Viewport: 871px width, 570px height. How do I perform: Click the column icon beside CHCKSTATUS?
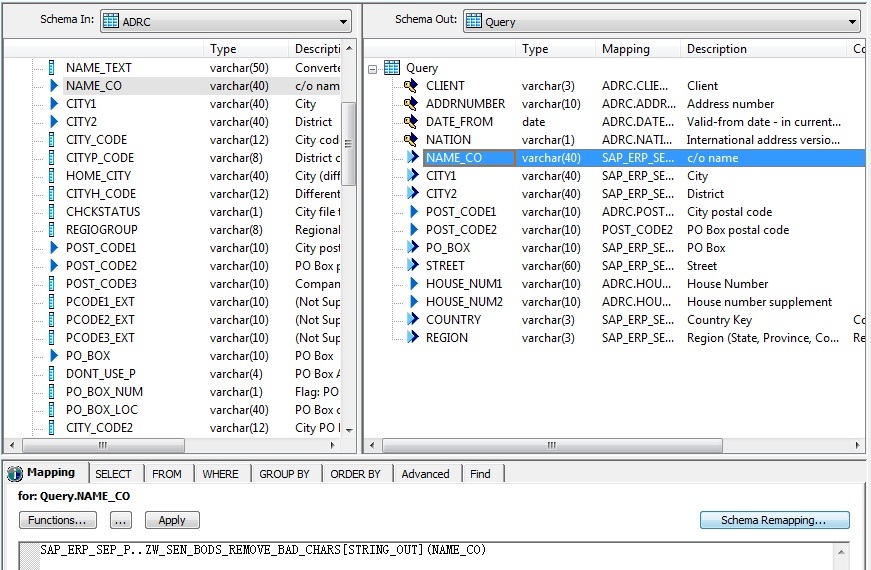(x=52, y=212)
